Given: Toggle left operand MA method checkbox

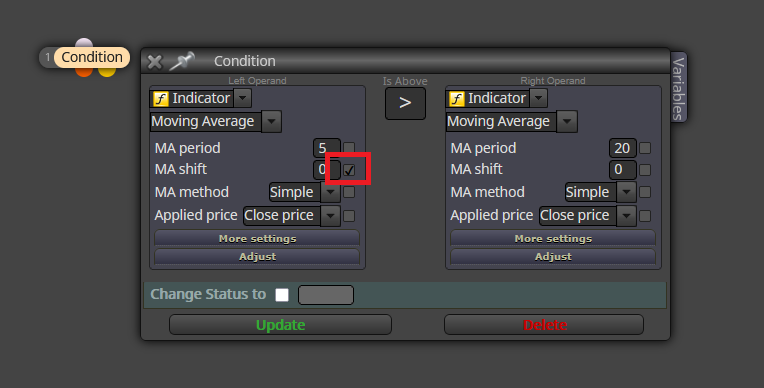Looking at the screenshot, I should coord(349,192).
